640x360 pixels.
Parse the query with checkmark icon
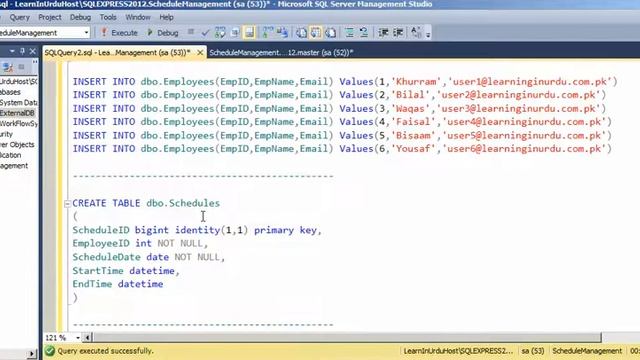point(205,33)
